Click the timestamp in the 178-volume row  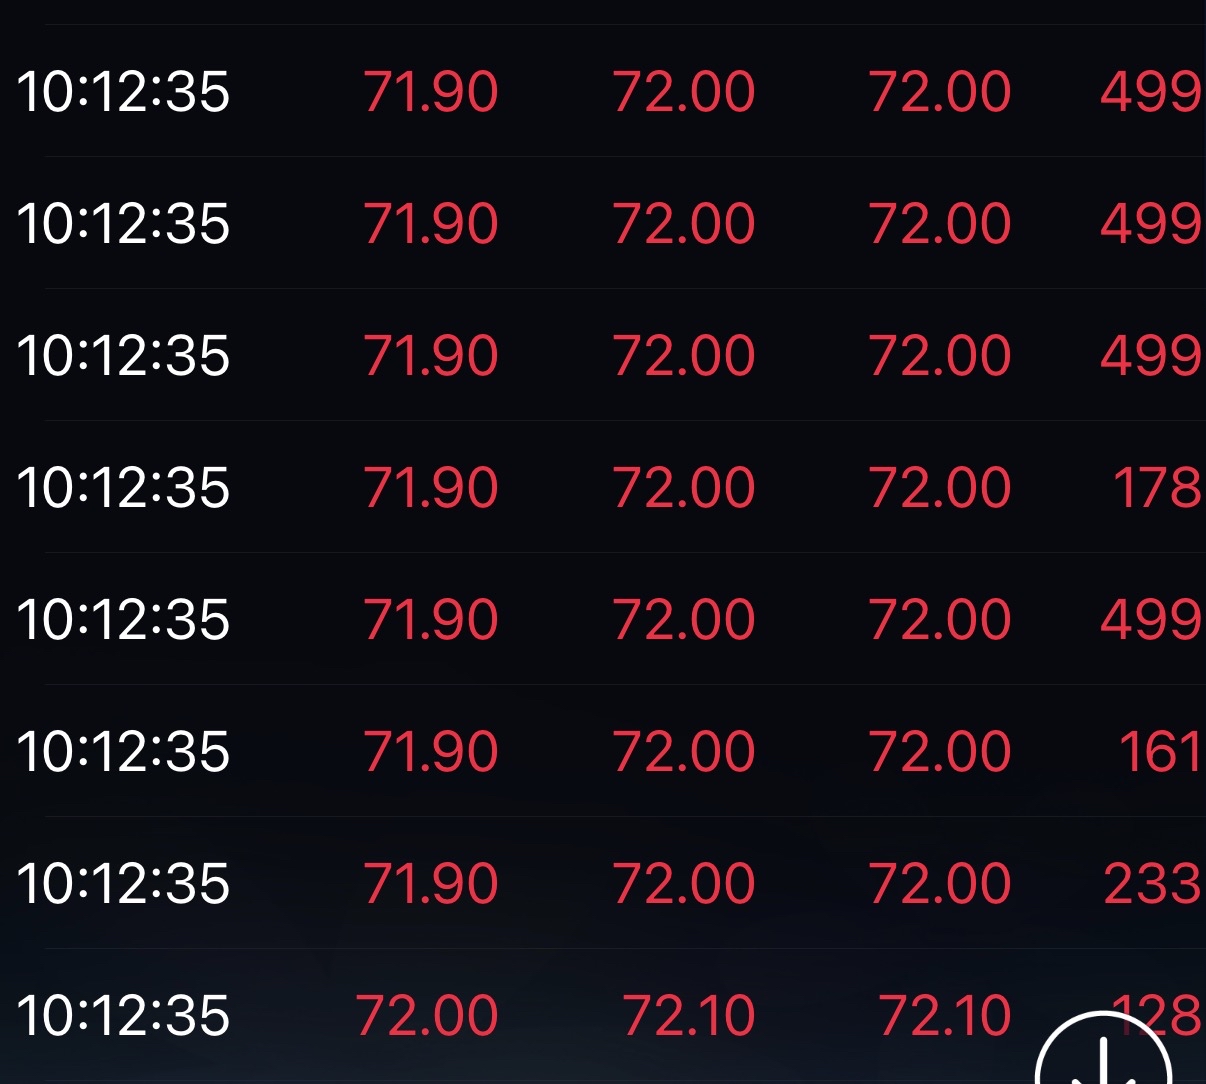tap(123, 488)
